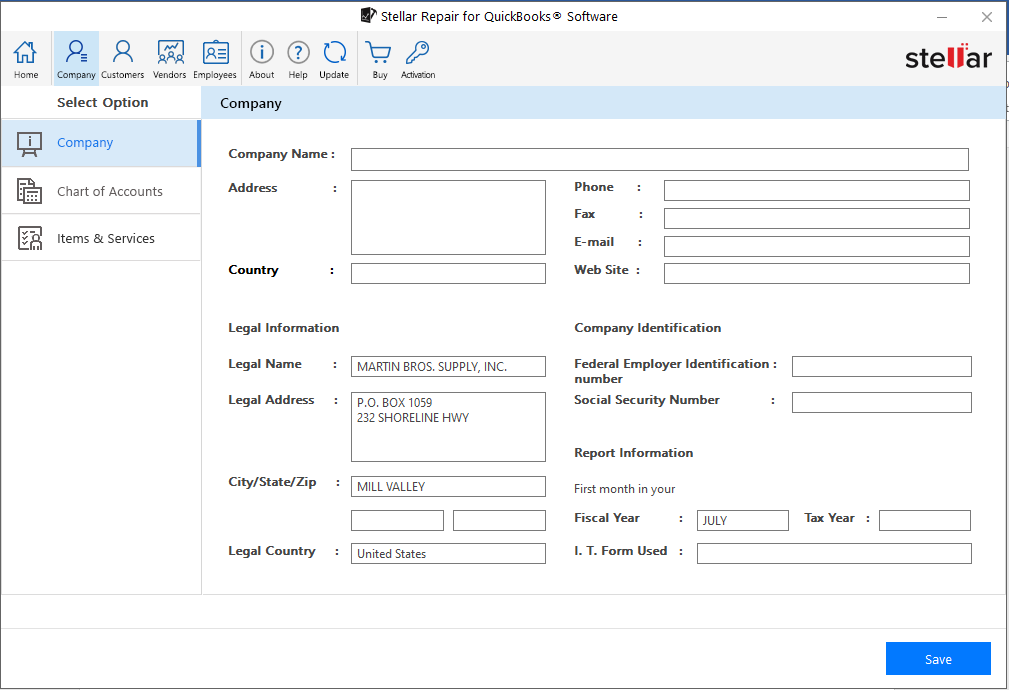1009x690 pixels.
Task: Click the Legal Address text area
Action: tap(449, 427)
